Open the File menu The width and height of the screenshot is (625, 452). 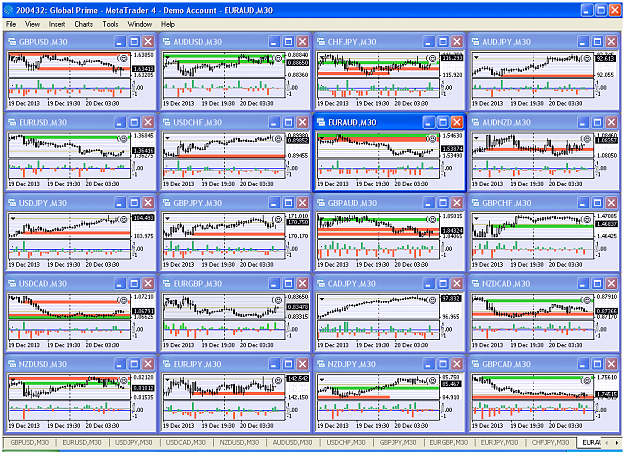coord(11,24)
